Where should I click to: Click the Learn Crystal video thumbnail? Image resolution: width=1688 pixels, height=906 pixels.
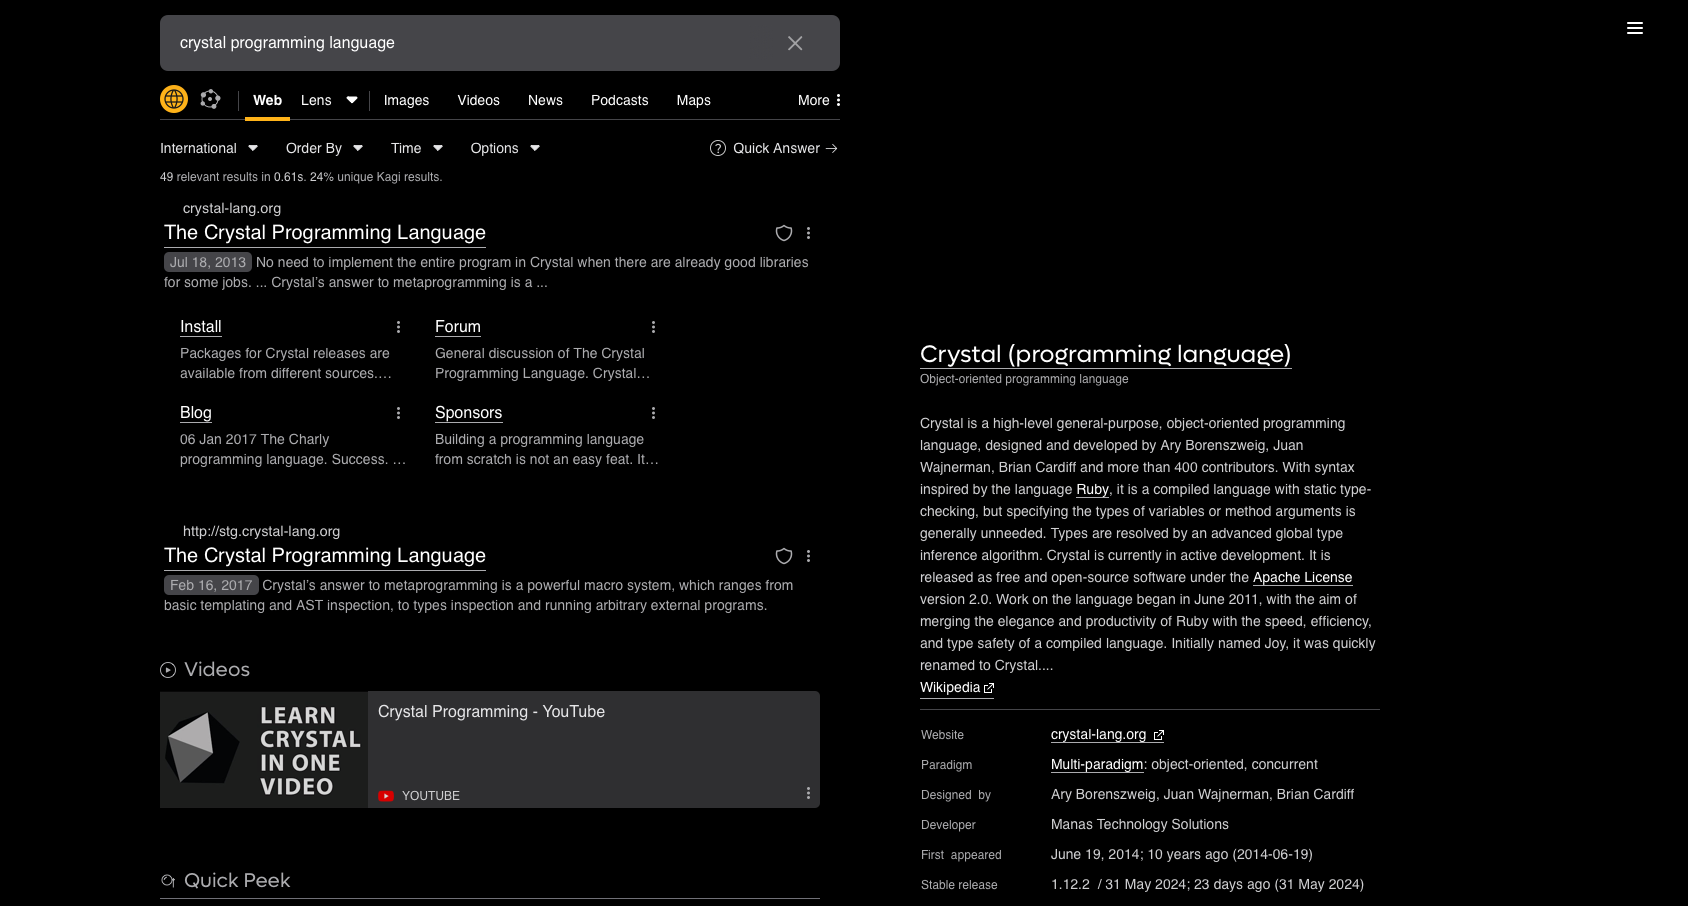(264, 750)
